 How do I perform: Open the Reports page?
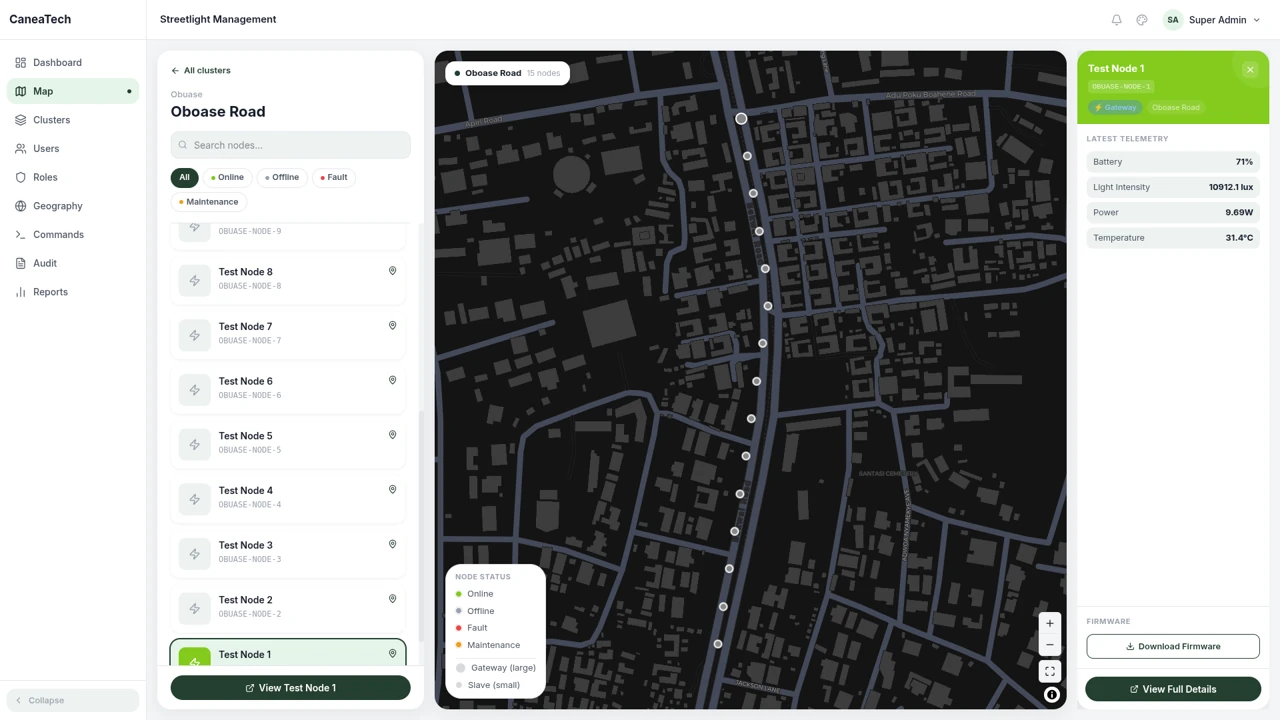(73, 292)
